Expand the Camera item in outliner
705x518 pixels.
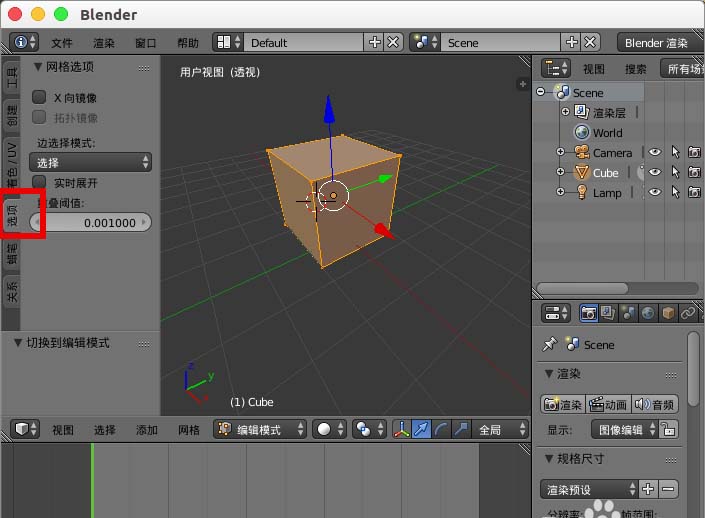(x=561, y=152)
